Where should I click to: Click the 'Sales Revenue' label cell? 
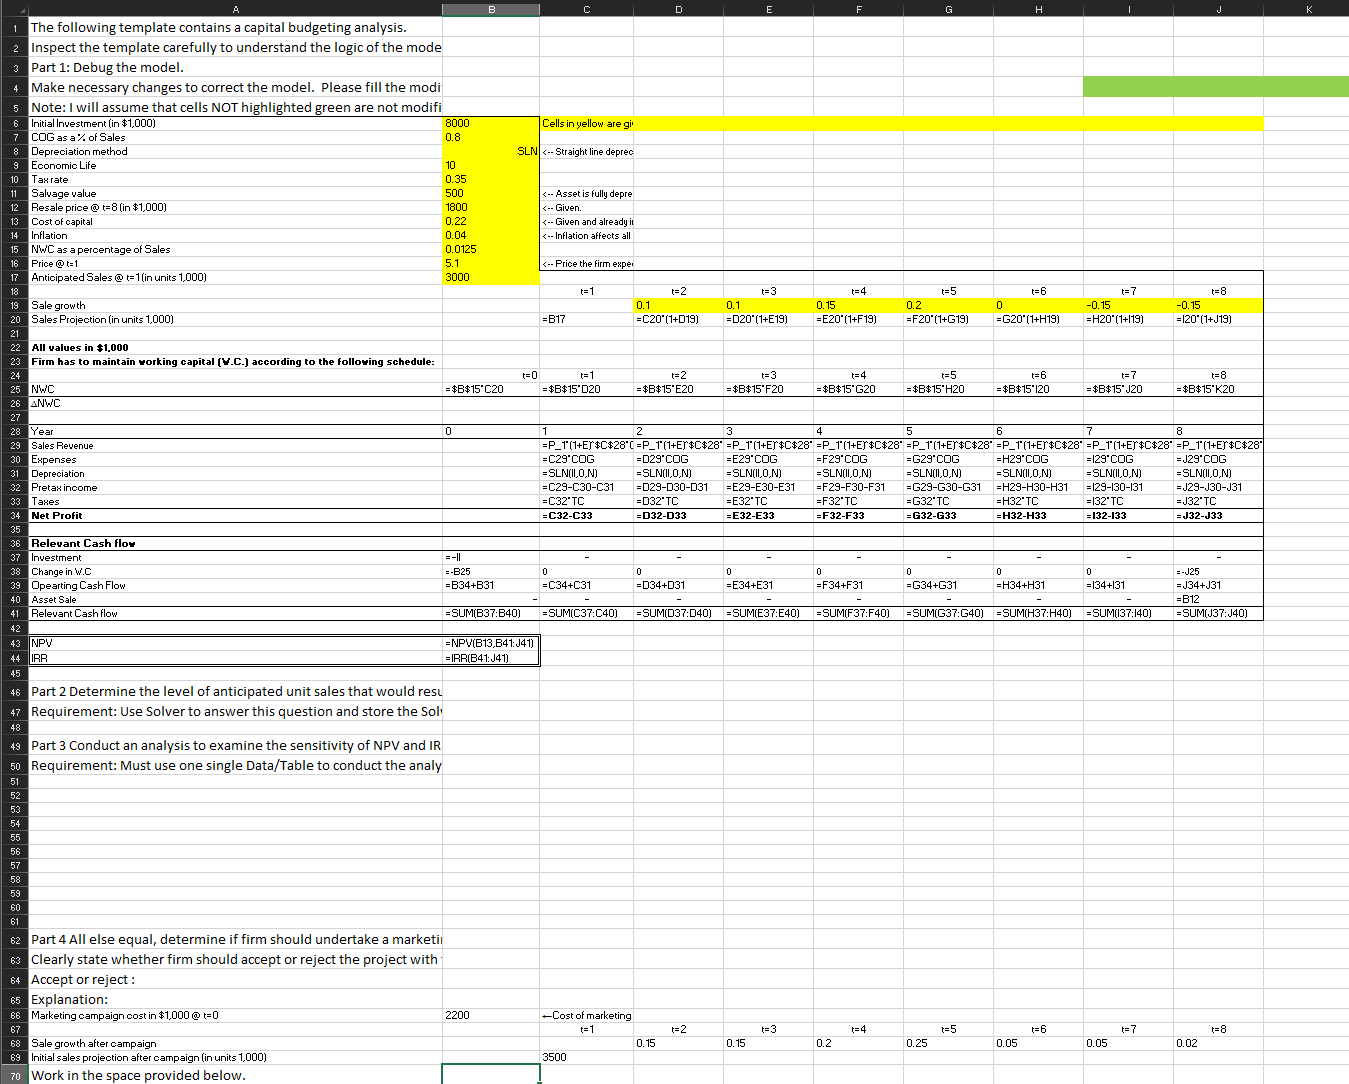point(235,445)
